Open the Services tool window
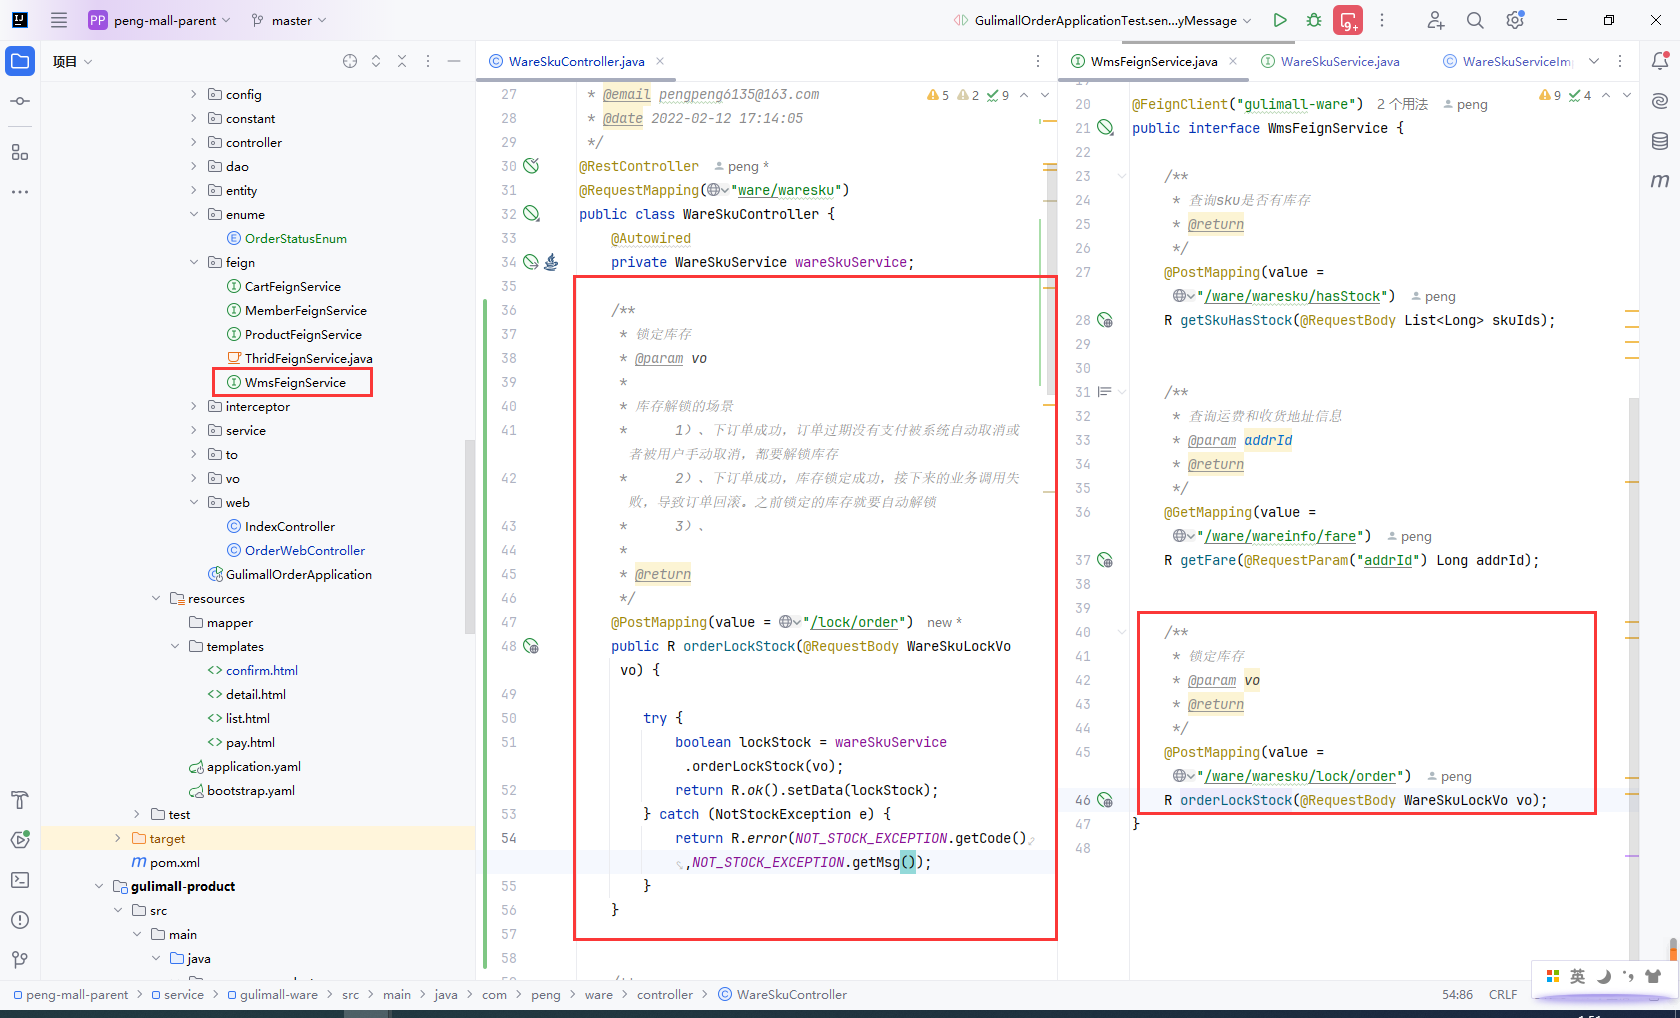The width and height of the screenshot is (1680, 1018). point(20,840)
